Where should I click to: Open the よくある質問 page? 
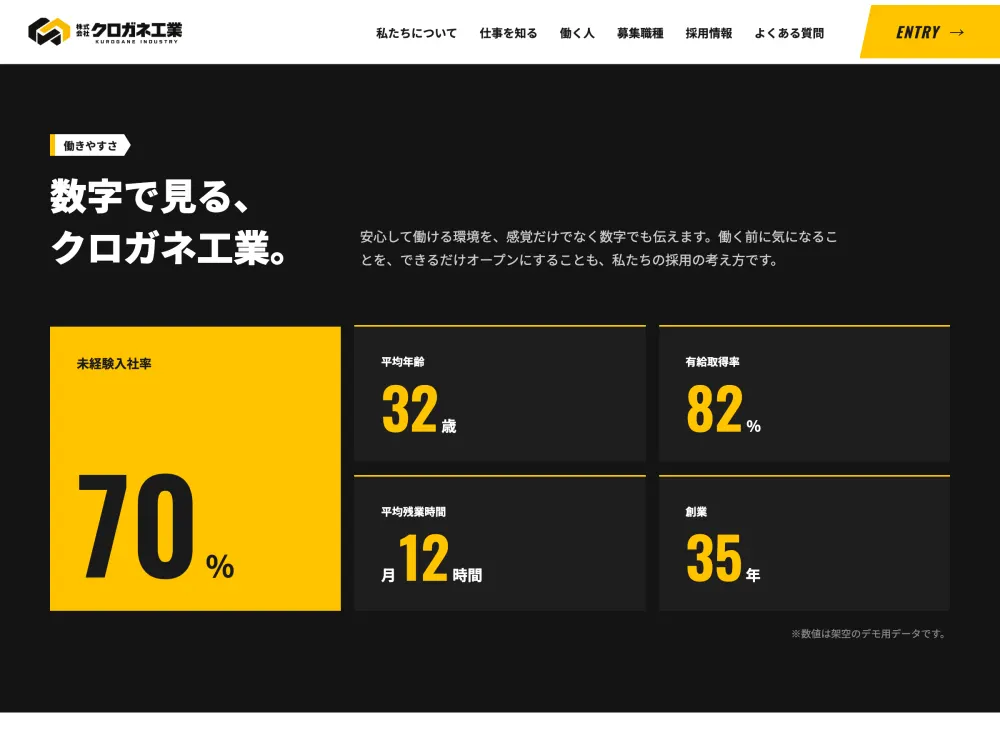point(790,33)
